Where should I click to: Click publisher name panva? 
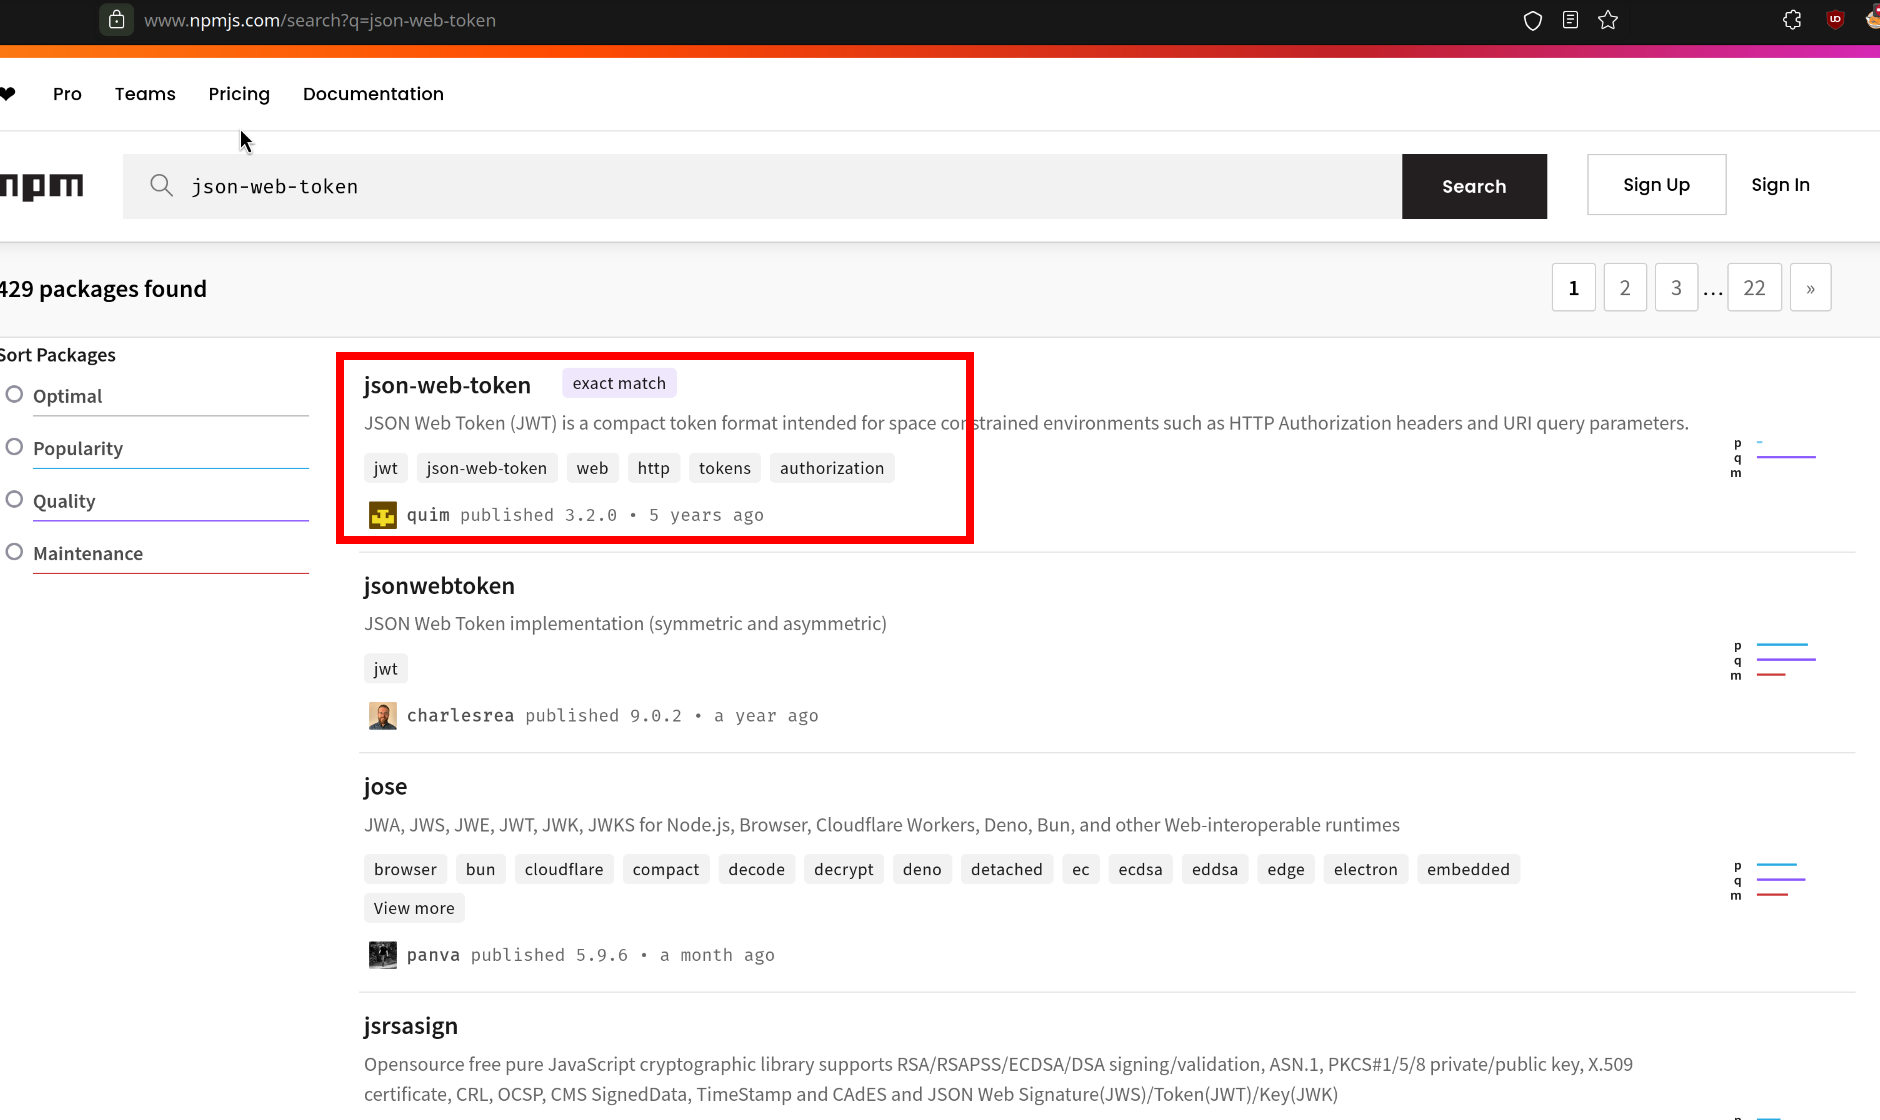[433, 955]
